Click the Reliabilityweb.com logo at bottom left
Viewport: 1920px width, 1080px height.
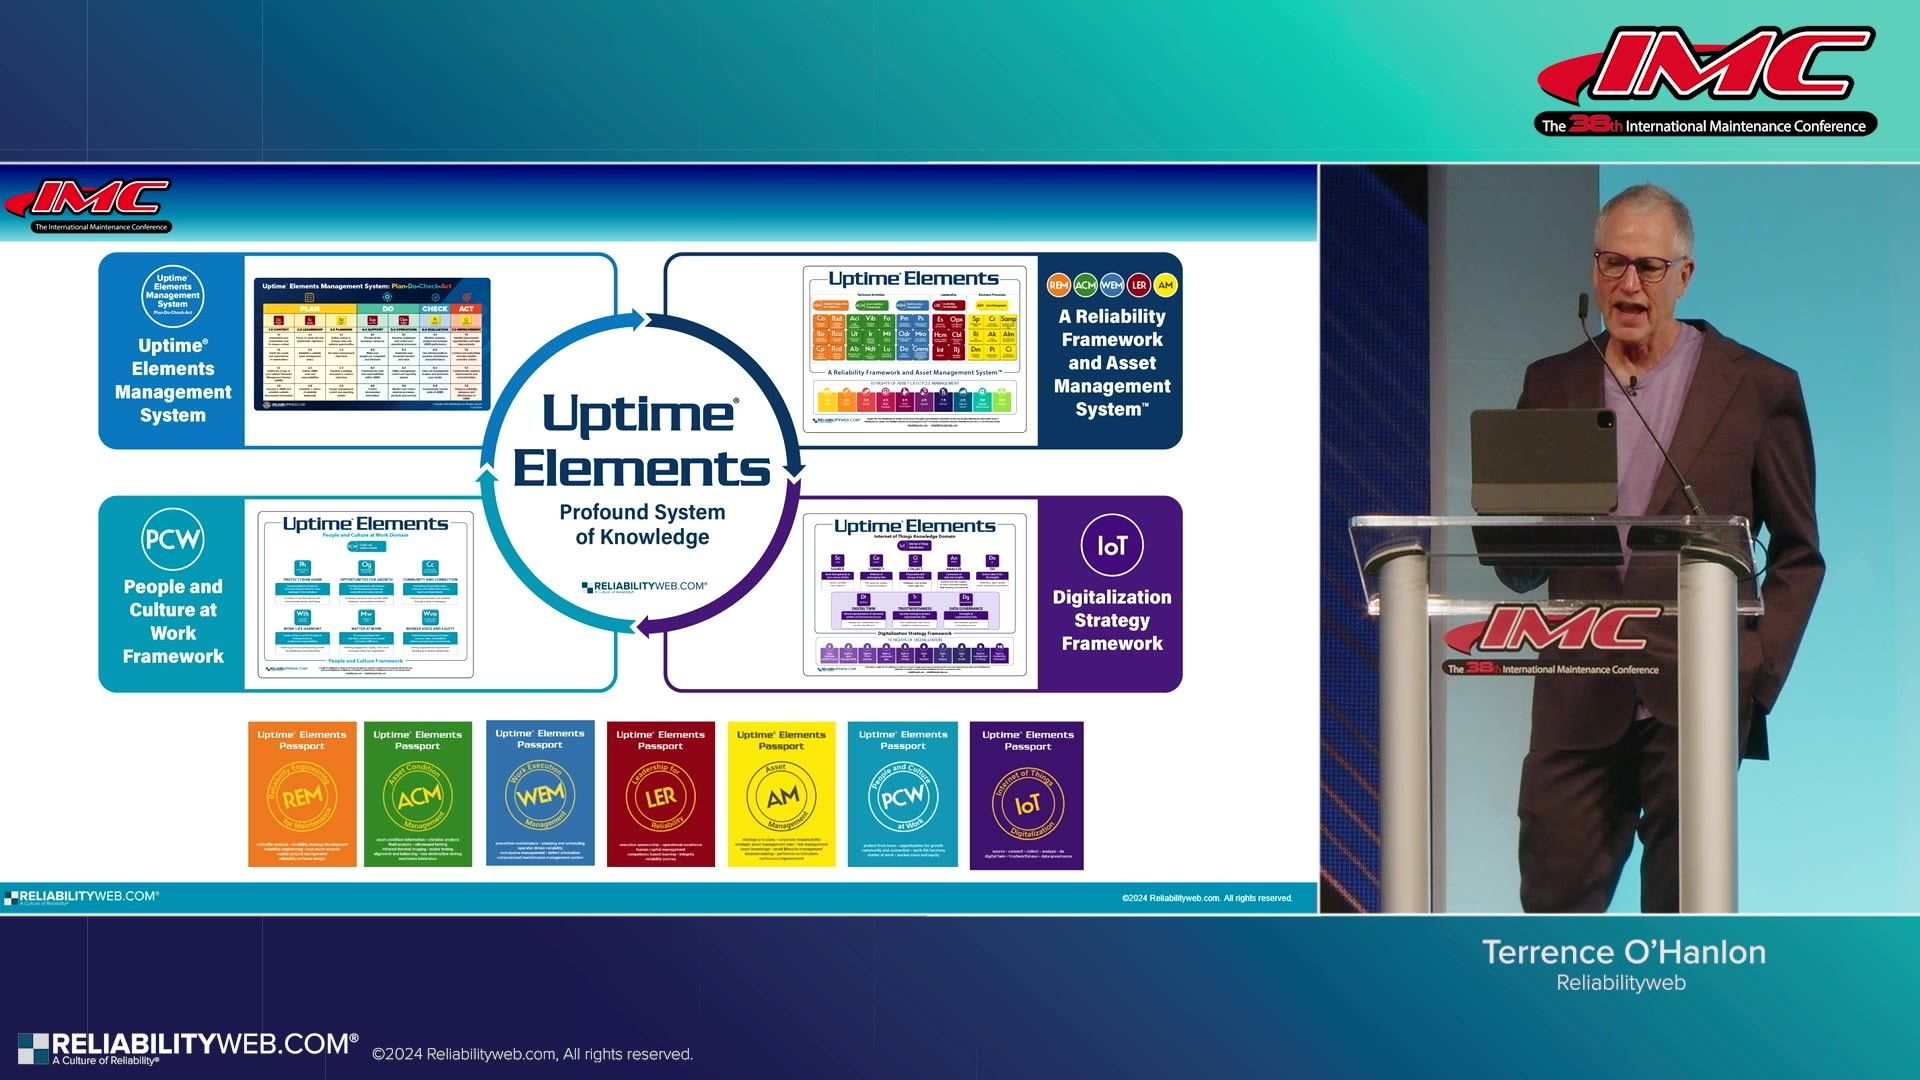point(188,1047)
